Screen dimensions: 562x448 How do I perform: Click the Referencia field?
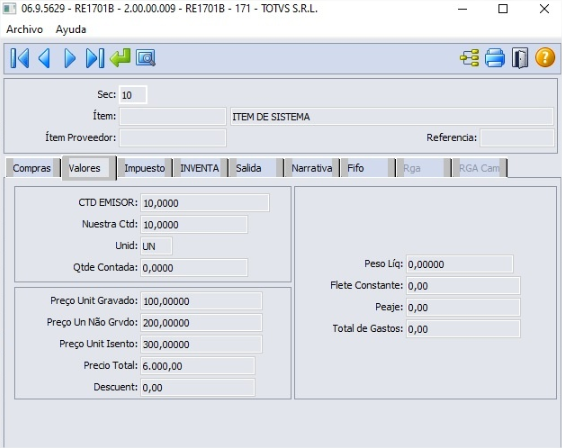[x=517, y=138]
